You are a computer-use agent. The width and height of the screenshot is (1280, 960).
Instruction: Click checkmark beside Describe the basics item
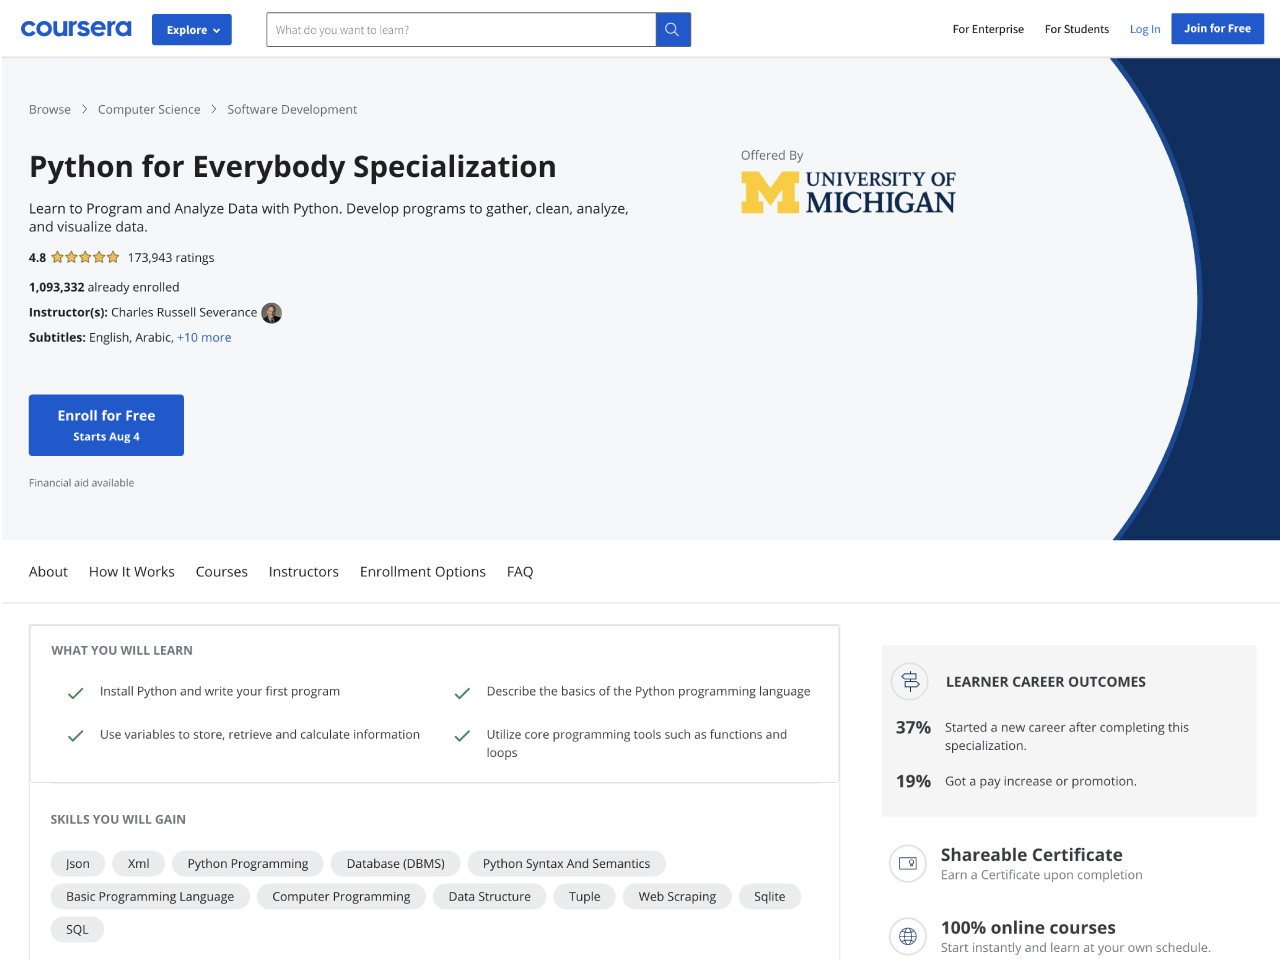tap(462, 693)
